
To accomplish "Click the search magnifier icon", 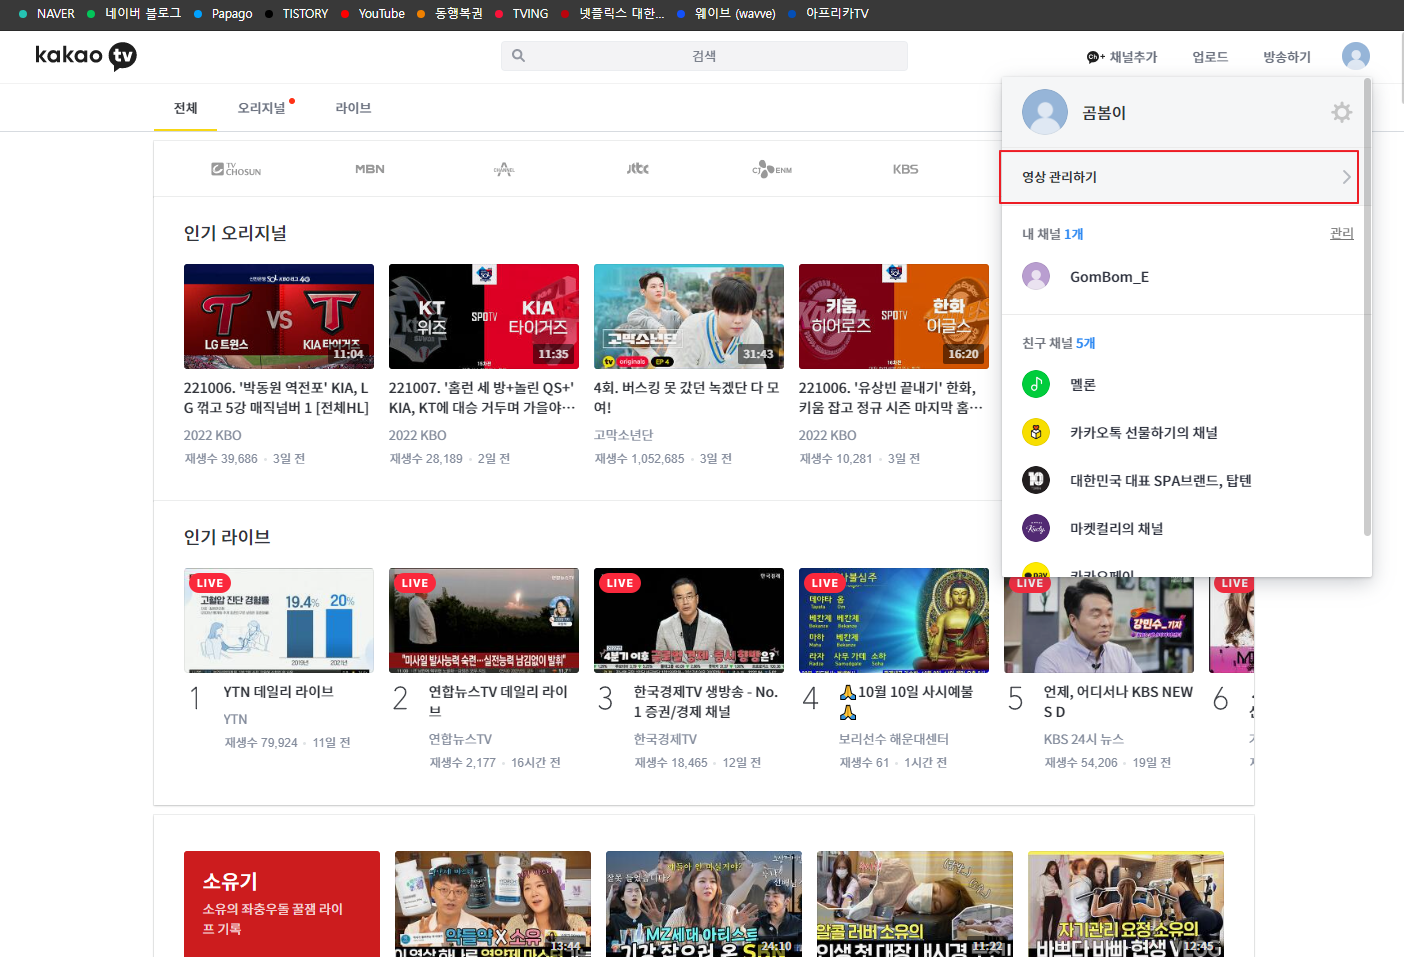I will (x=518, y=56).
